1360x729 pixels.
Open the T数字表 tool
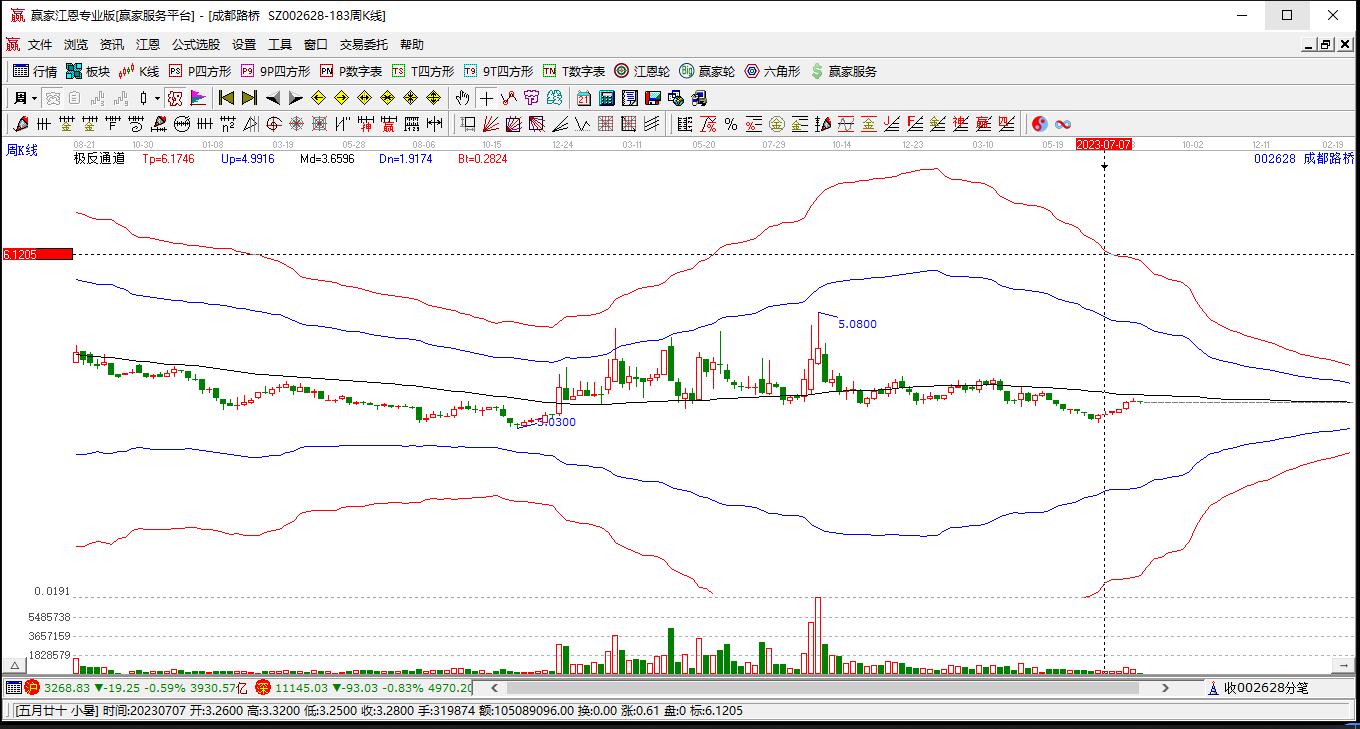pos(574,71)
